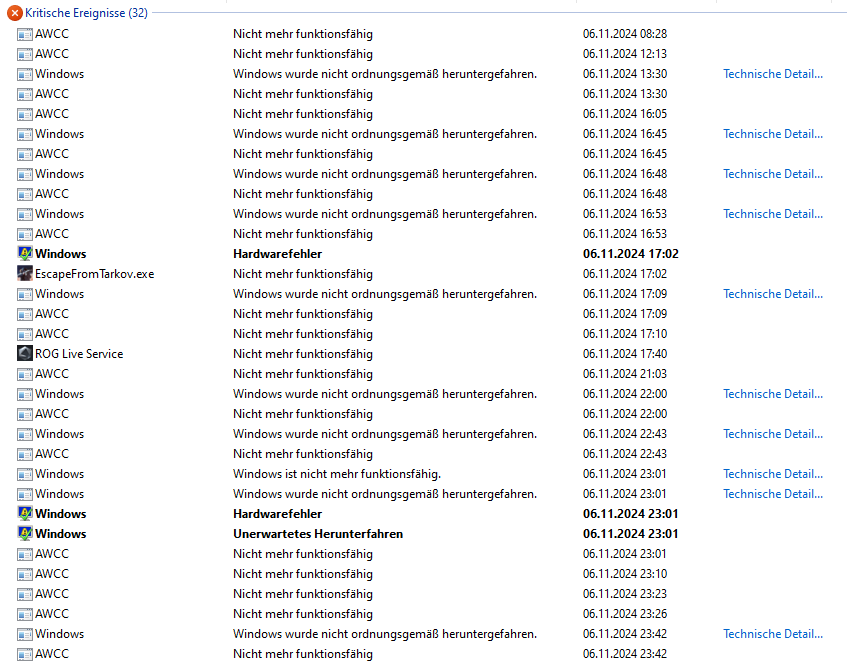Click the shield icon of Hardwarefehler 17:02
Viewport: 847px width, 667px height.
tap(25, 253)
